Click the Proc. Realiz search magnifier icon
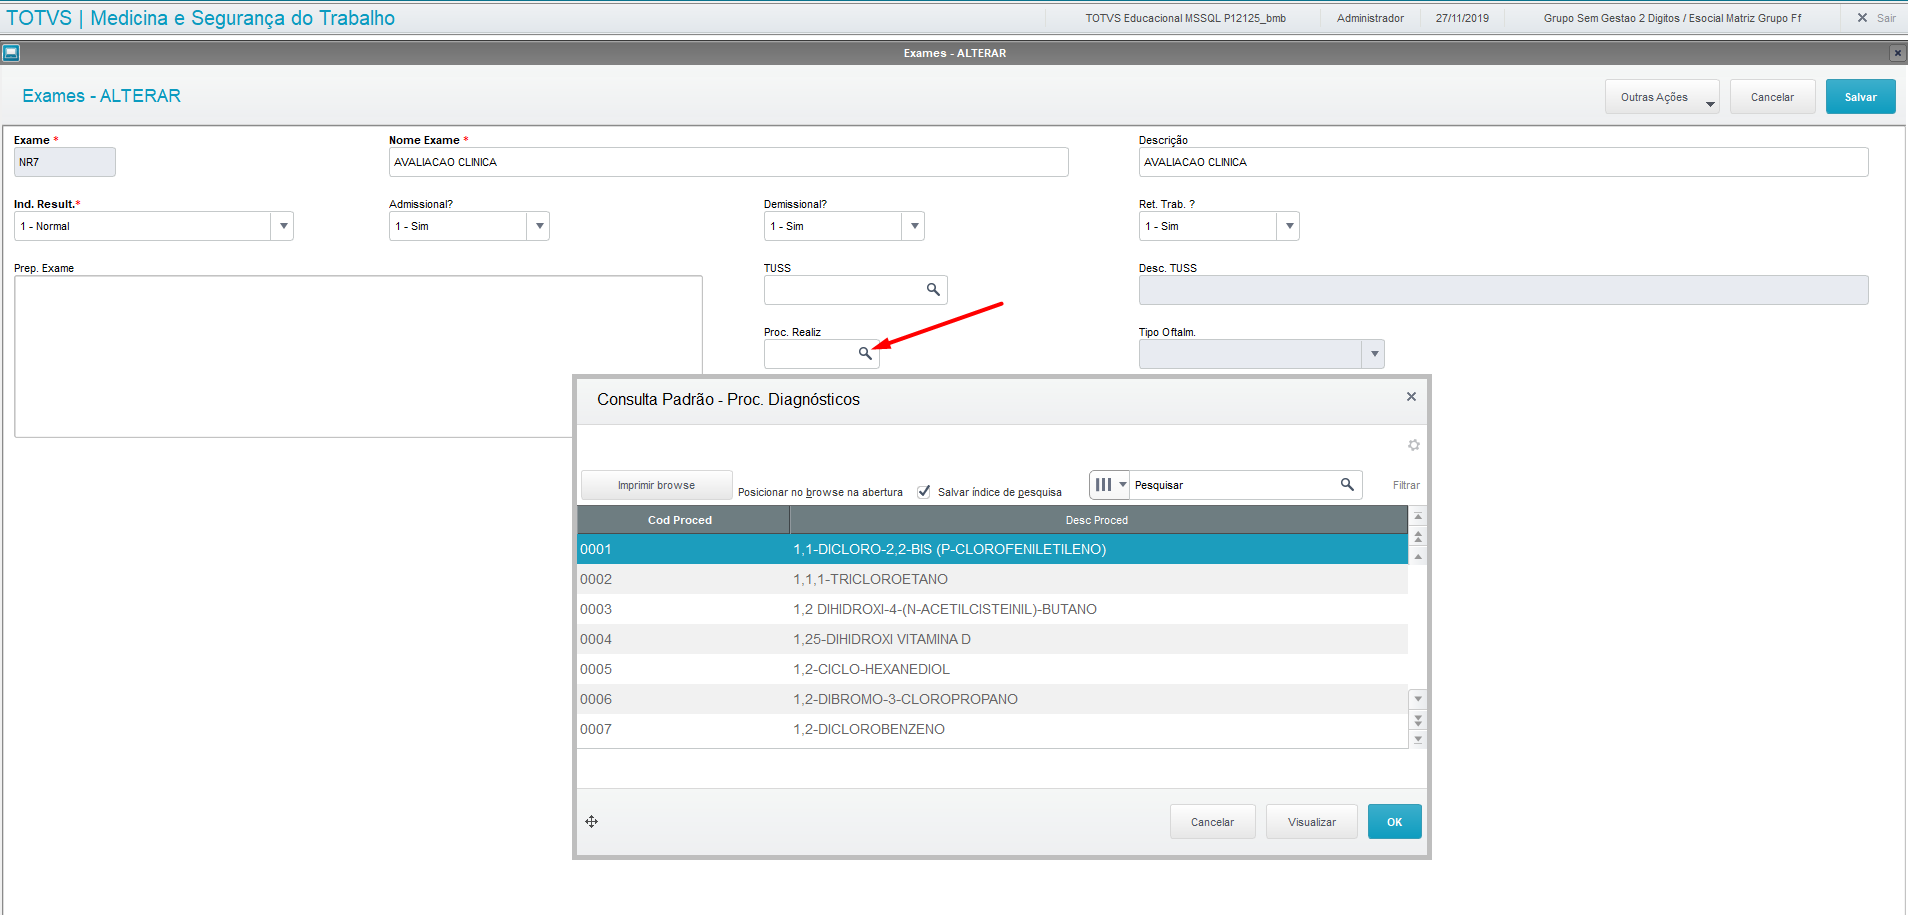Viewport: 1908px width, 915px height. click(865, 353)
